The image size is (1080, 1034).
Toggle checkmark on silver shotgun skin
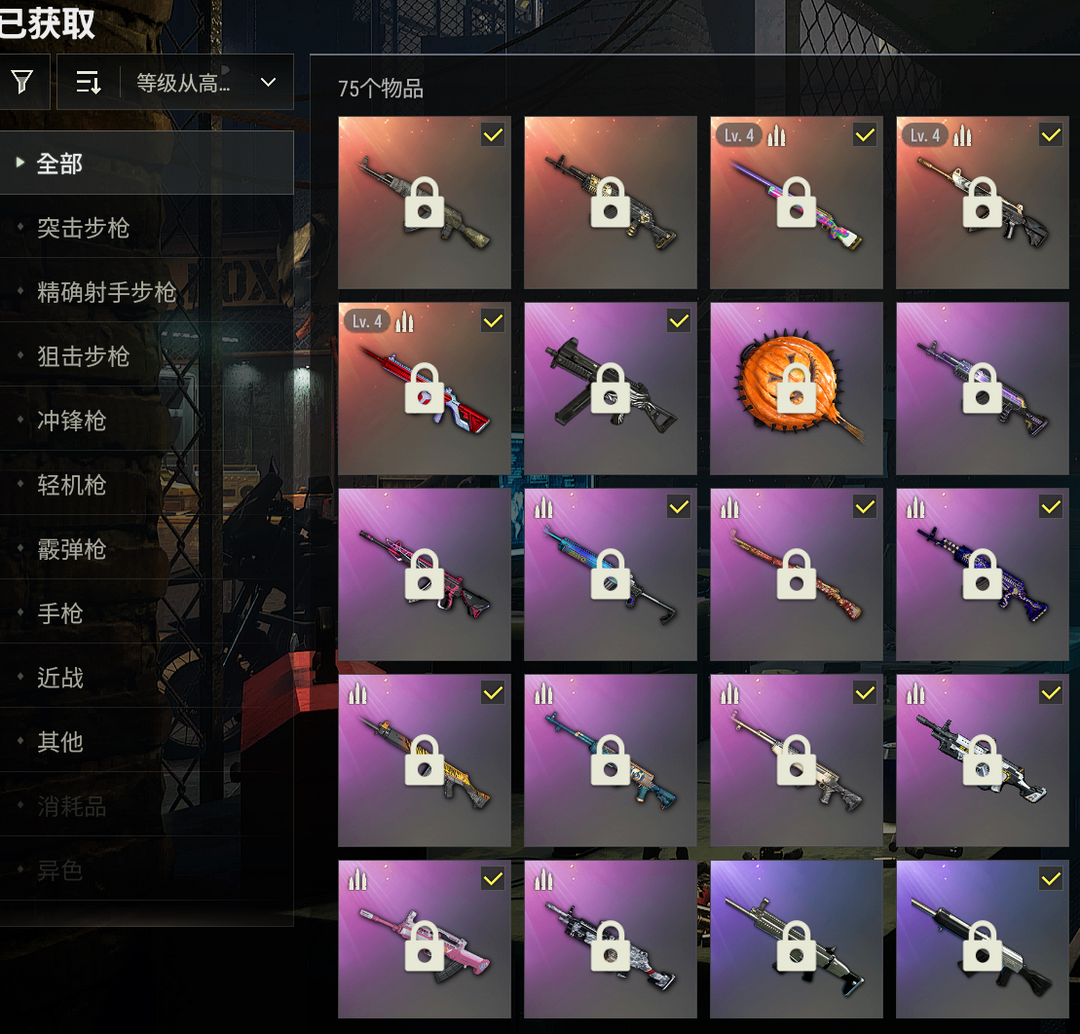1050,879
